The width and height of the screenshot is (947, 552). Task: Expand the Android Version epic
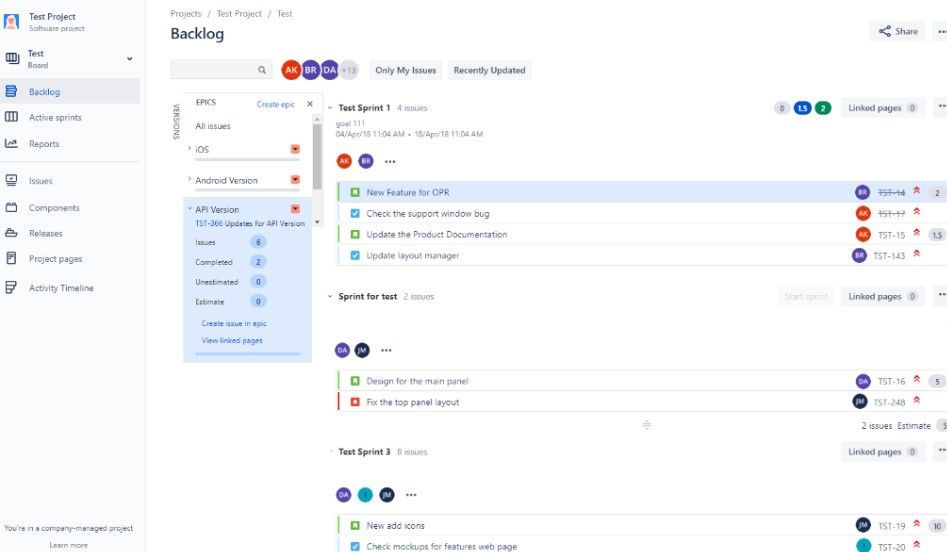tap(189, 179)
